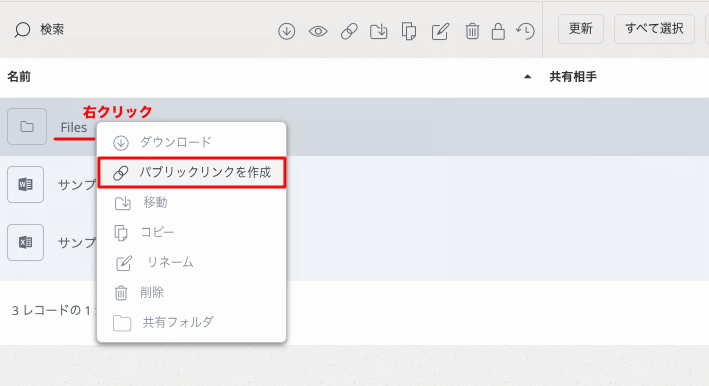Click the lock icon in toolbar
The height and width of the screenshot is (386, 709).
point(498,31)
